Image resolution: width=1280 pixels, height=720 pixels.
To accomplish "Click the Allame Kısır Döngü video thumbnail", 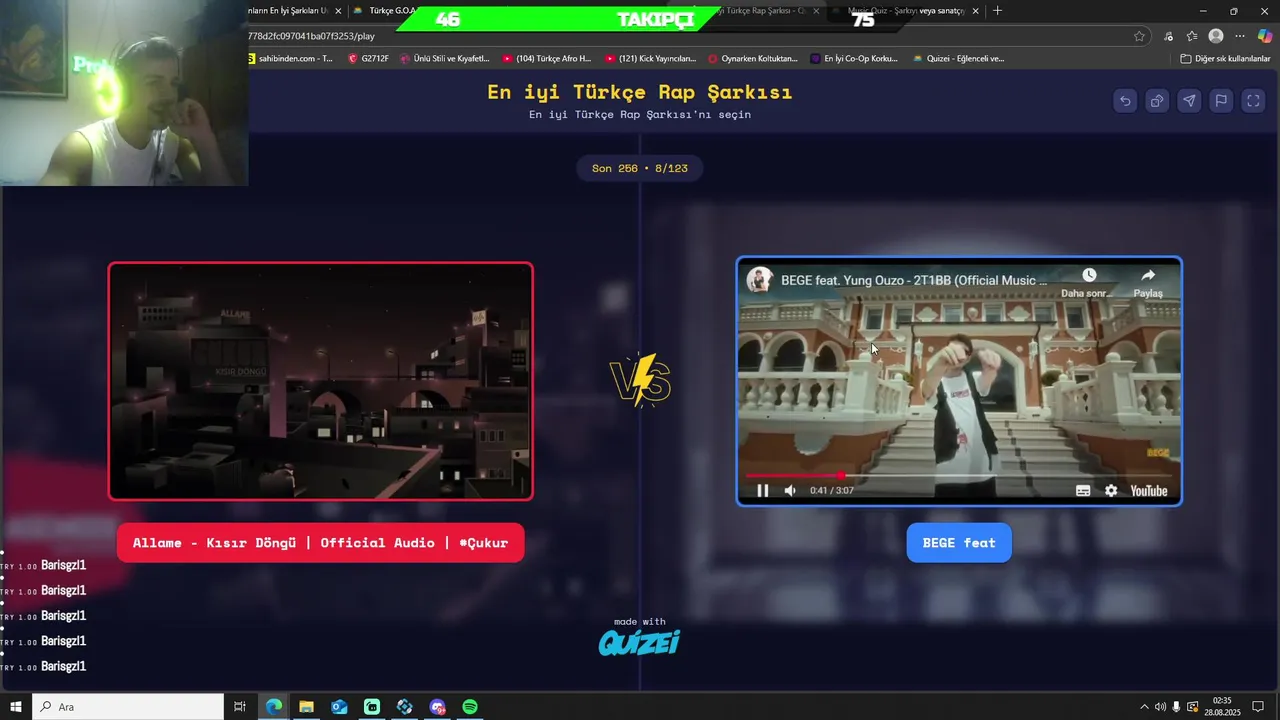I will [320, 381].
